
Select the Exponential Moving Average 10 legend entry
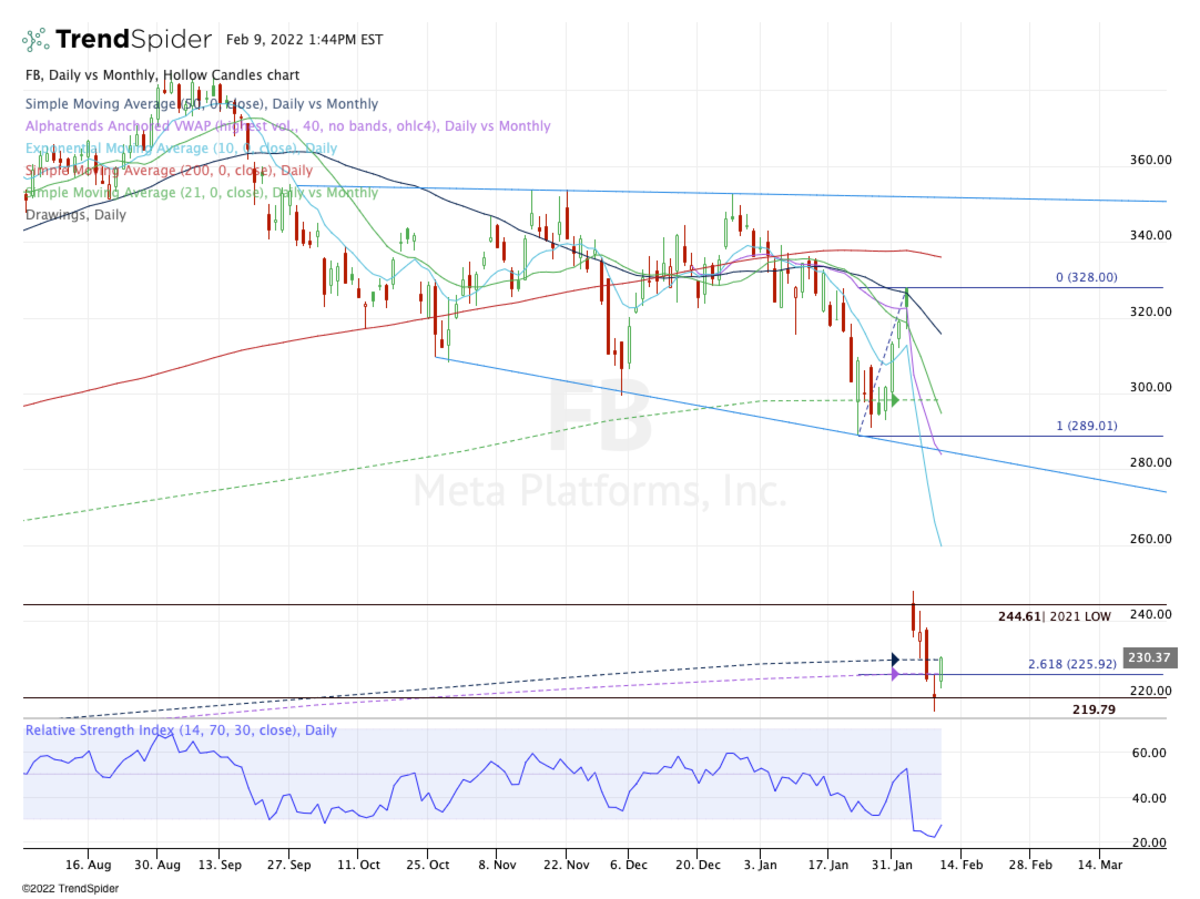pyautogui.click(x=181, y=148)
